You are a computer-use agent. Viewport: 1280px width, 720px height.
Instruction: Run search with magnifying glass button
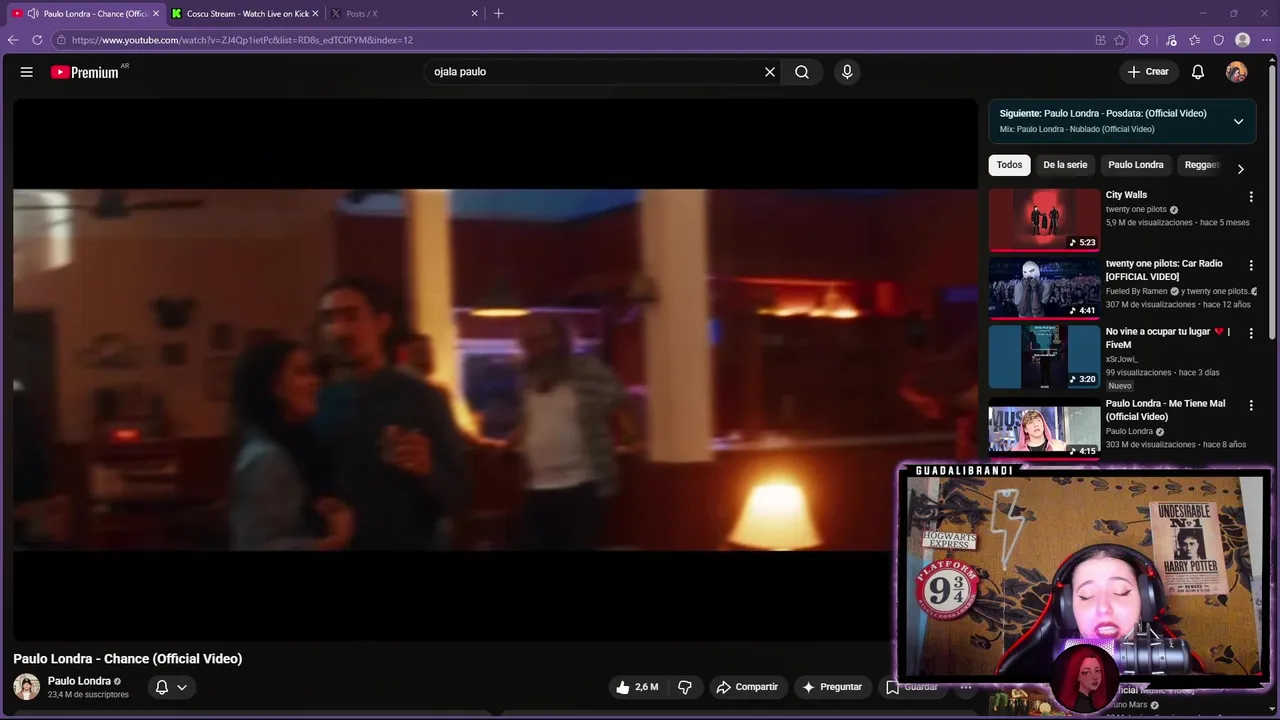pos(802,72)
